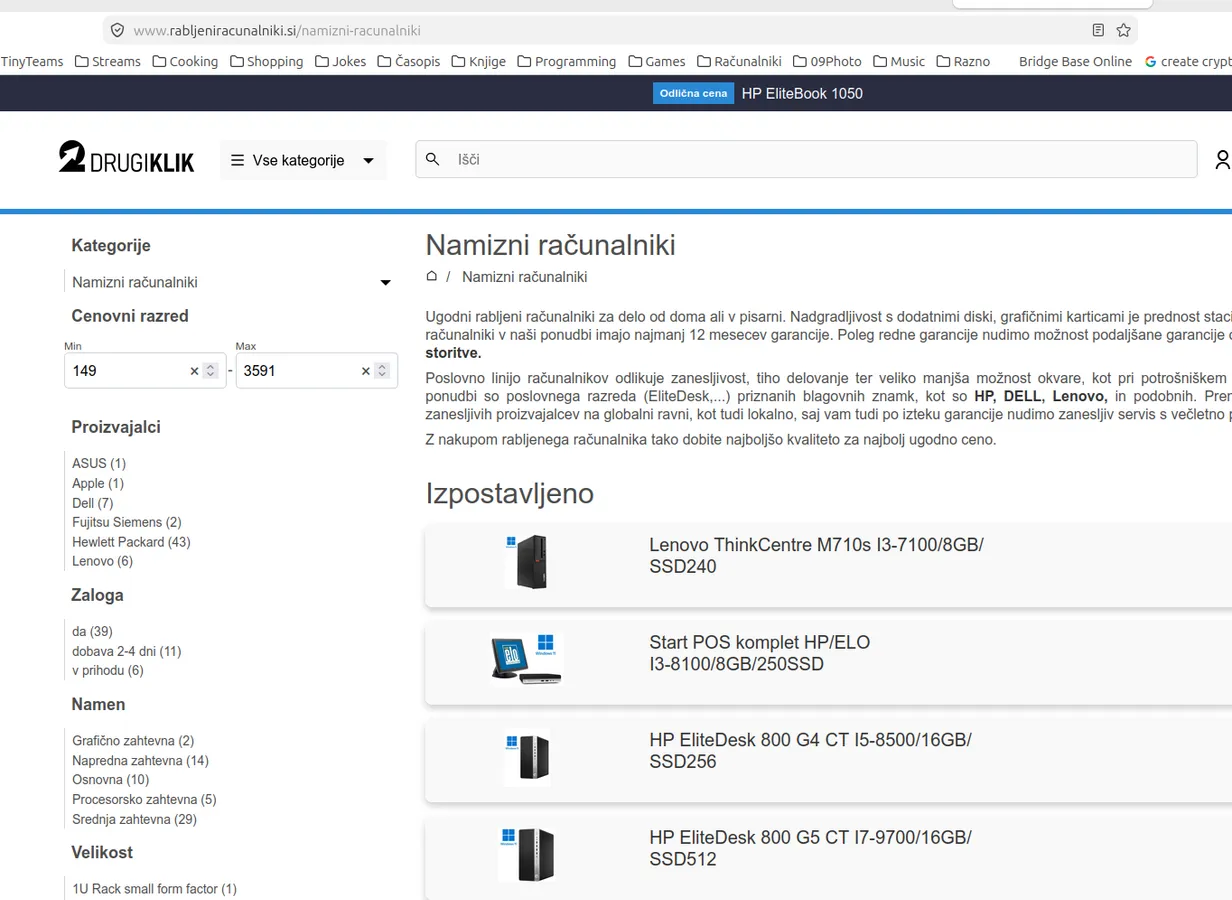The image size is (1232, 900).
Task: Clear the Min price value
Action: coord(194,371)
